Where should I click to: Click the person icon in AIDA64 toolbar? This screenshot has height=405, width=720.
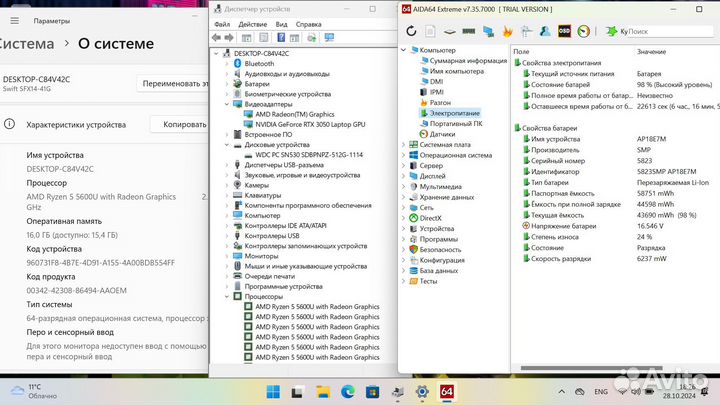pos(545,31)
